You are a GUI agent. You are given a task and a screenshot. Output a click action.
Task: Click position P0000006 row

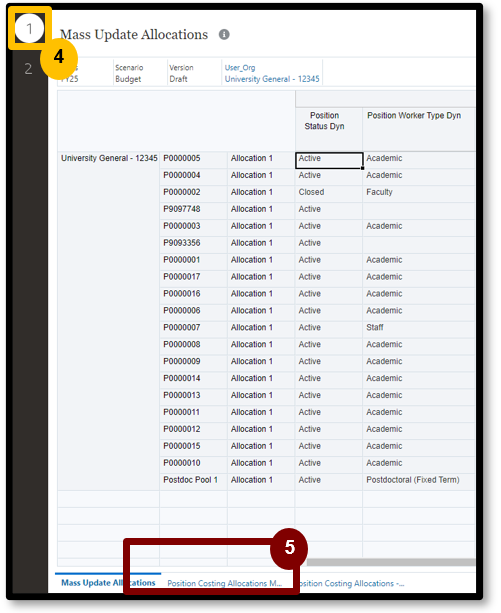(193, 311)
